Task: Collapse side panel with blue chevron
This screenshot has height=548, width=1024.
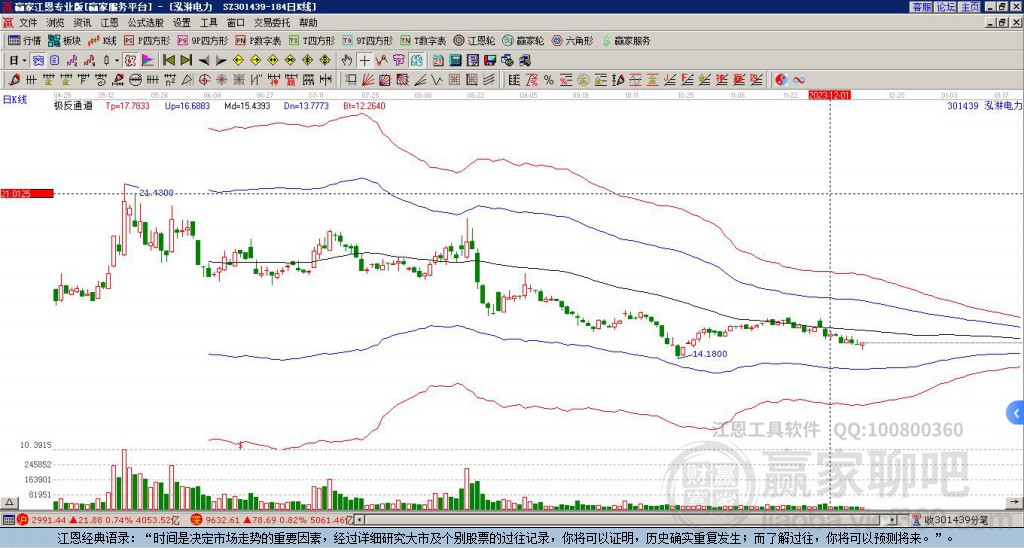Action: [1015, 413]
